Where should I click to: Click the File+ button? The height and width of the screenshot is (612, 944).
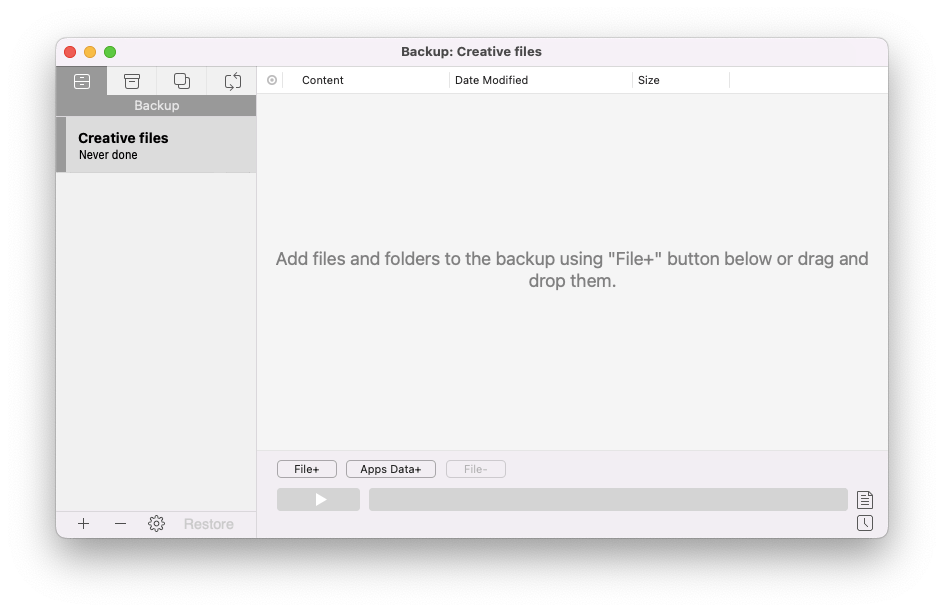[307, 469]
